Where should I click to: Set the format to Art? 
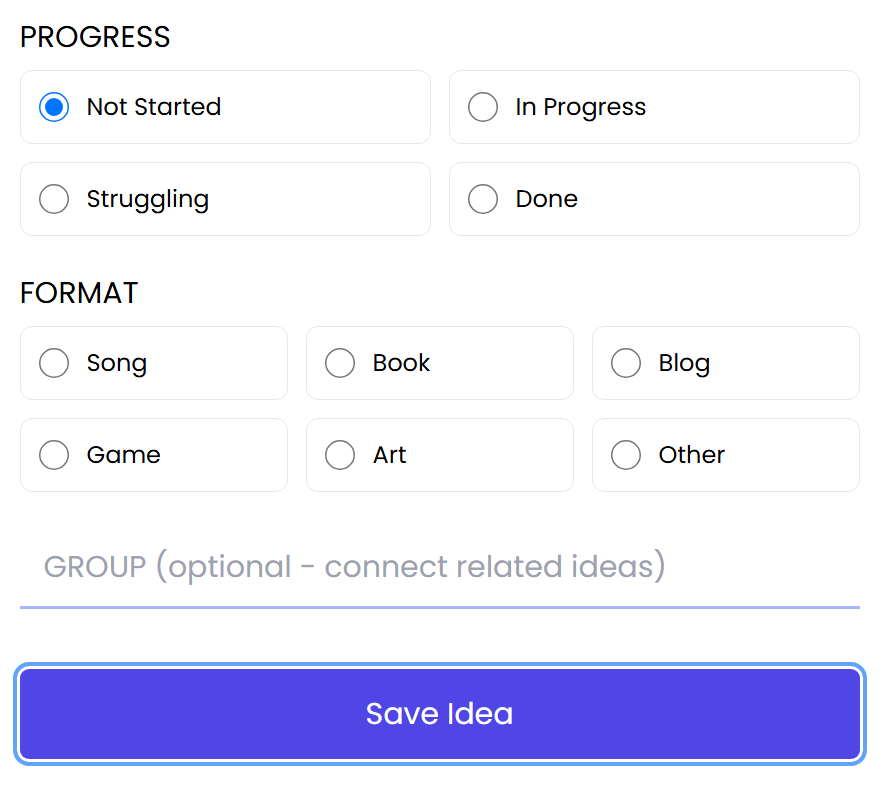[340, 455]
